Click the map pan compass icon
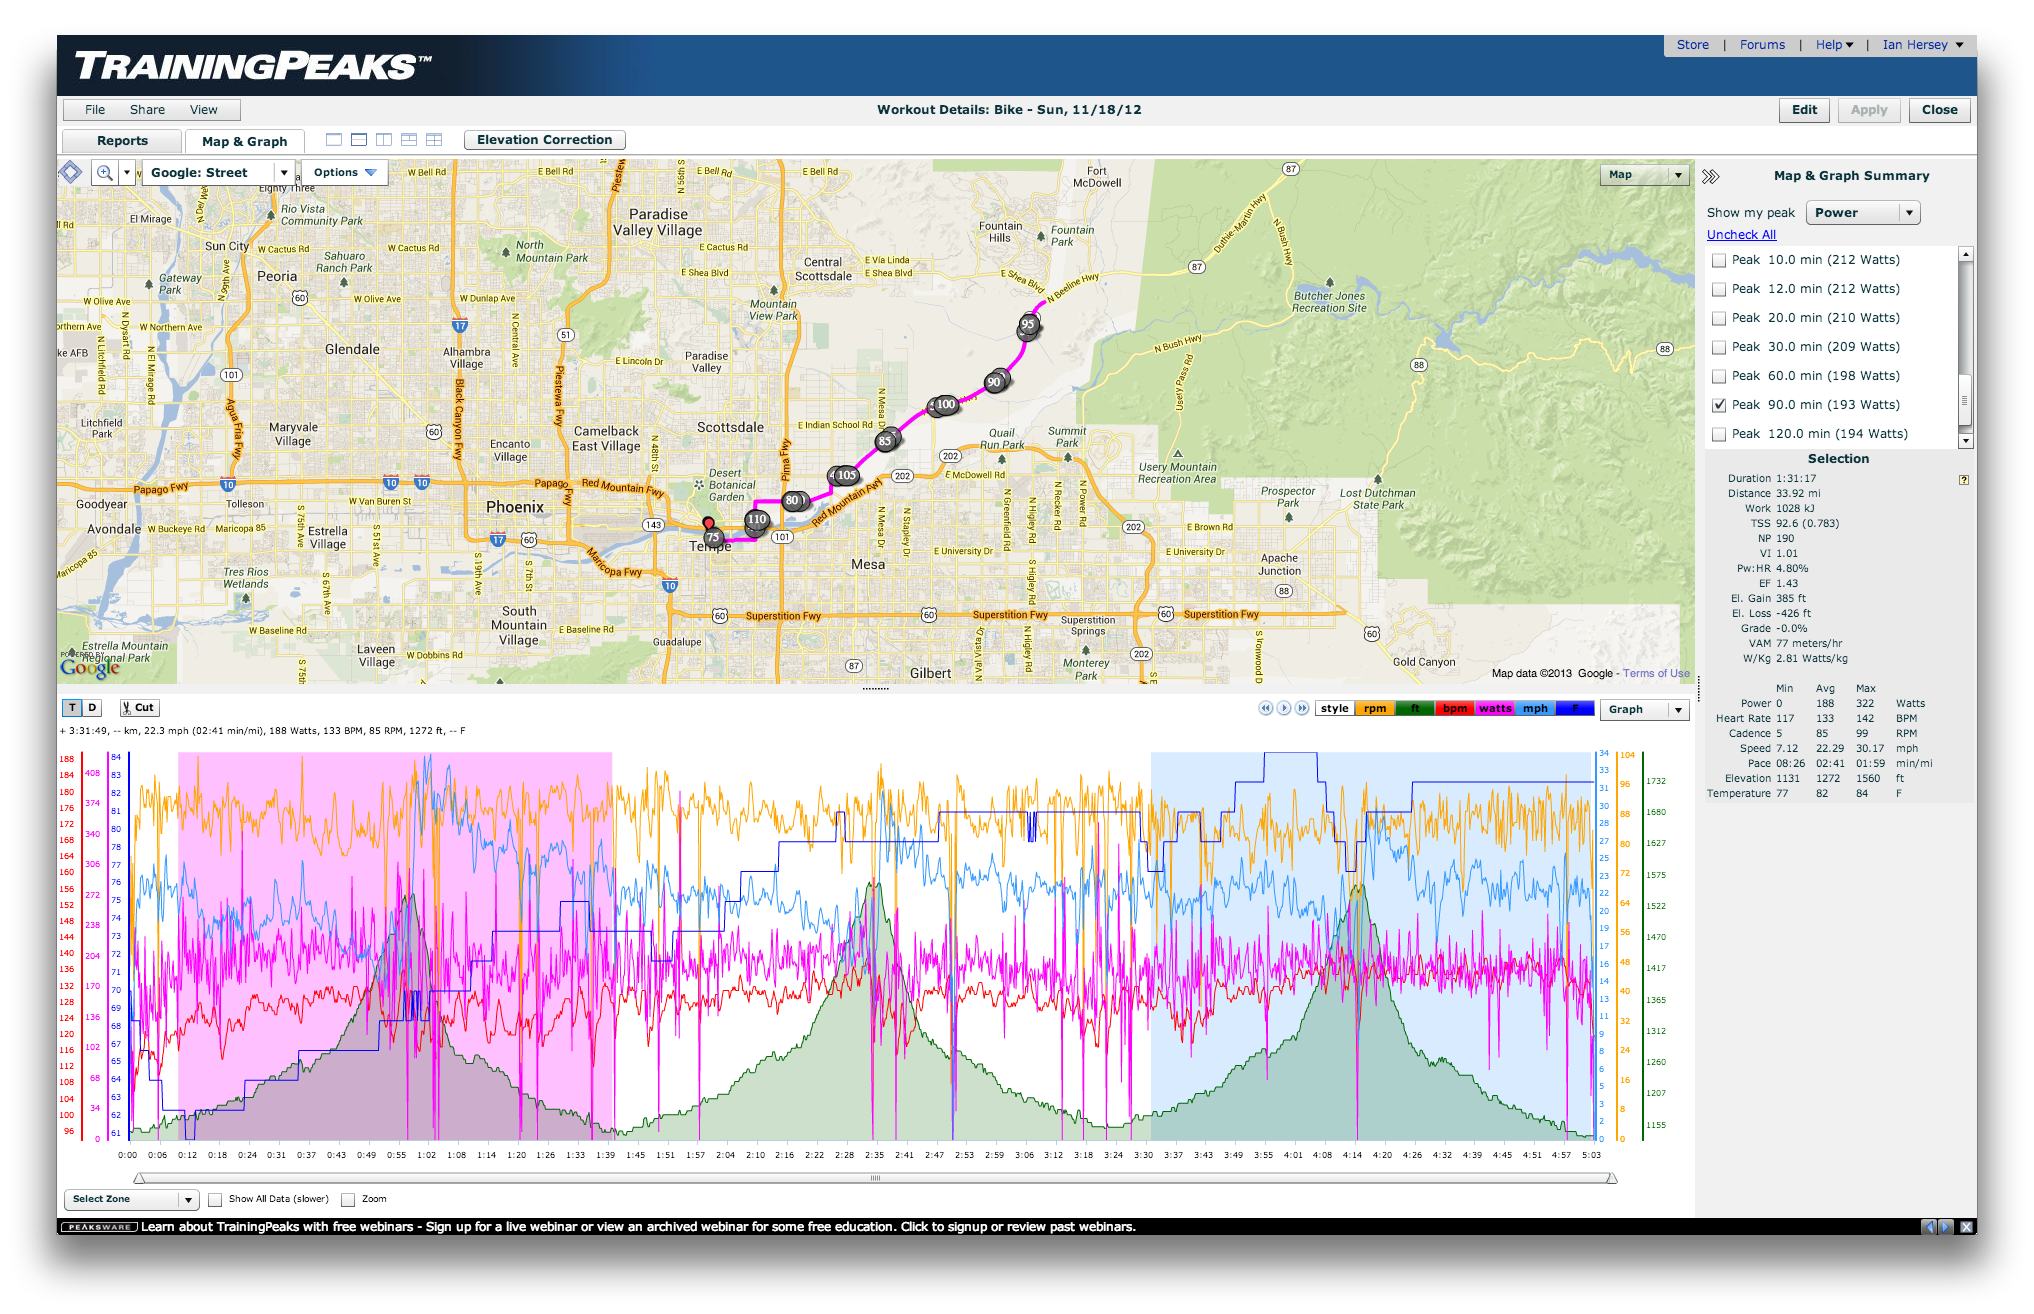 pos(71,172)
